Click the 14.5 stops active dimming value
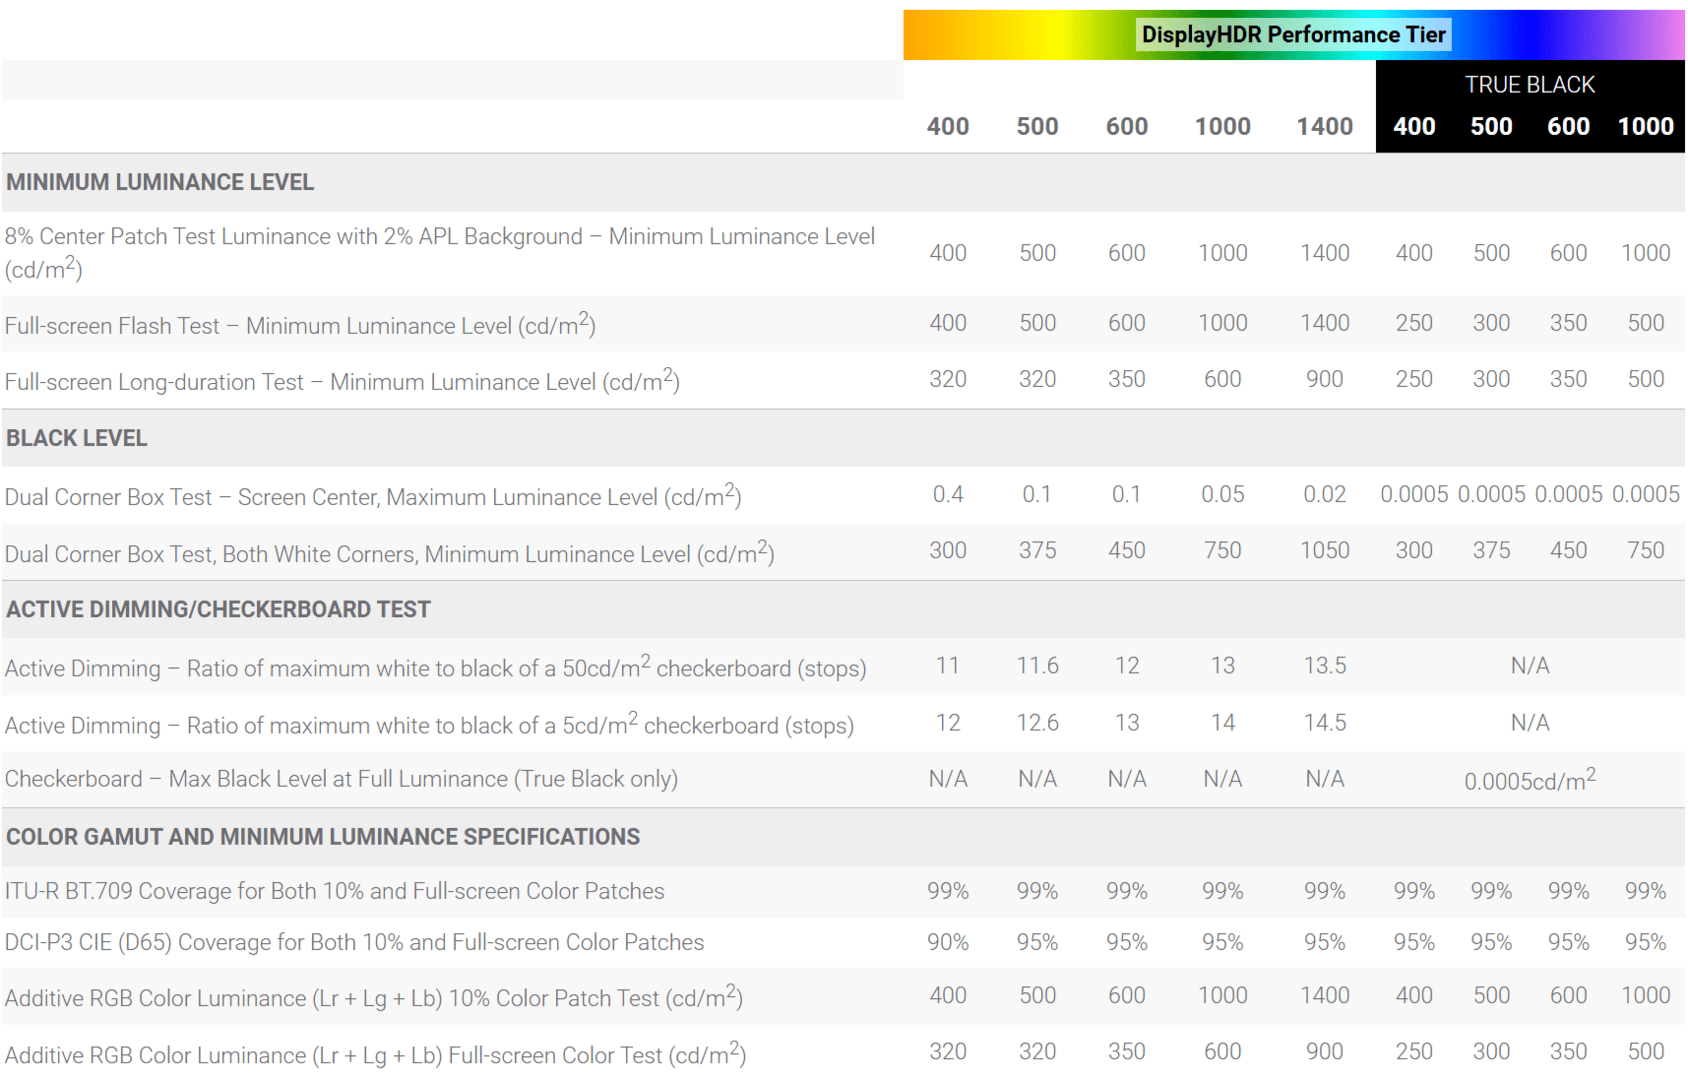The height and width of the screenshot is (1080, 1688). click(1324, 723)
